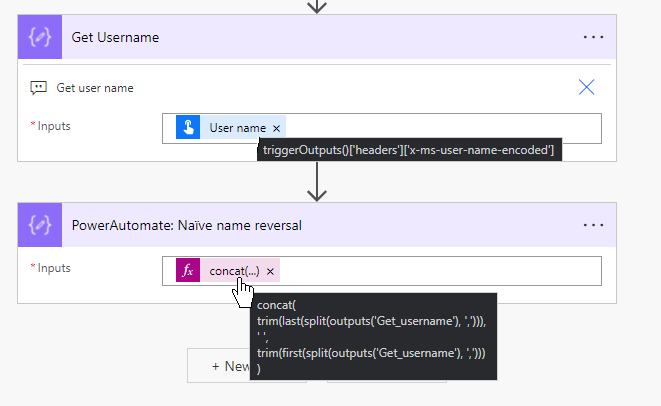Click the Get Username action title

point(115,38)
